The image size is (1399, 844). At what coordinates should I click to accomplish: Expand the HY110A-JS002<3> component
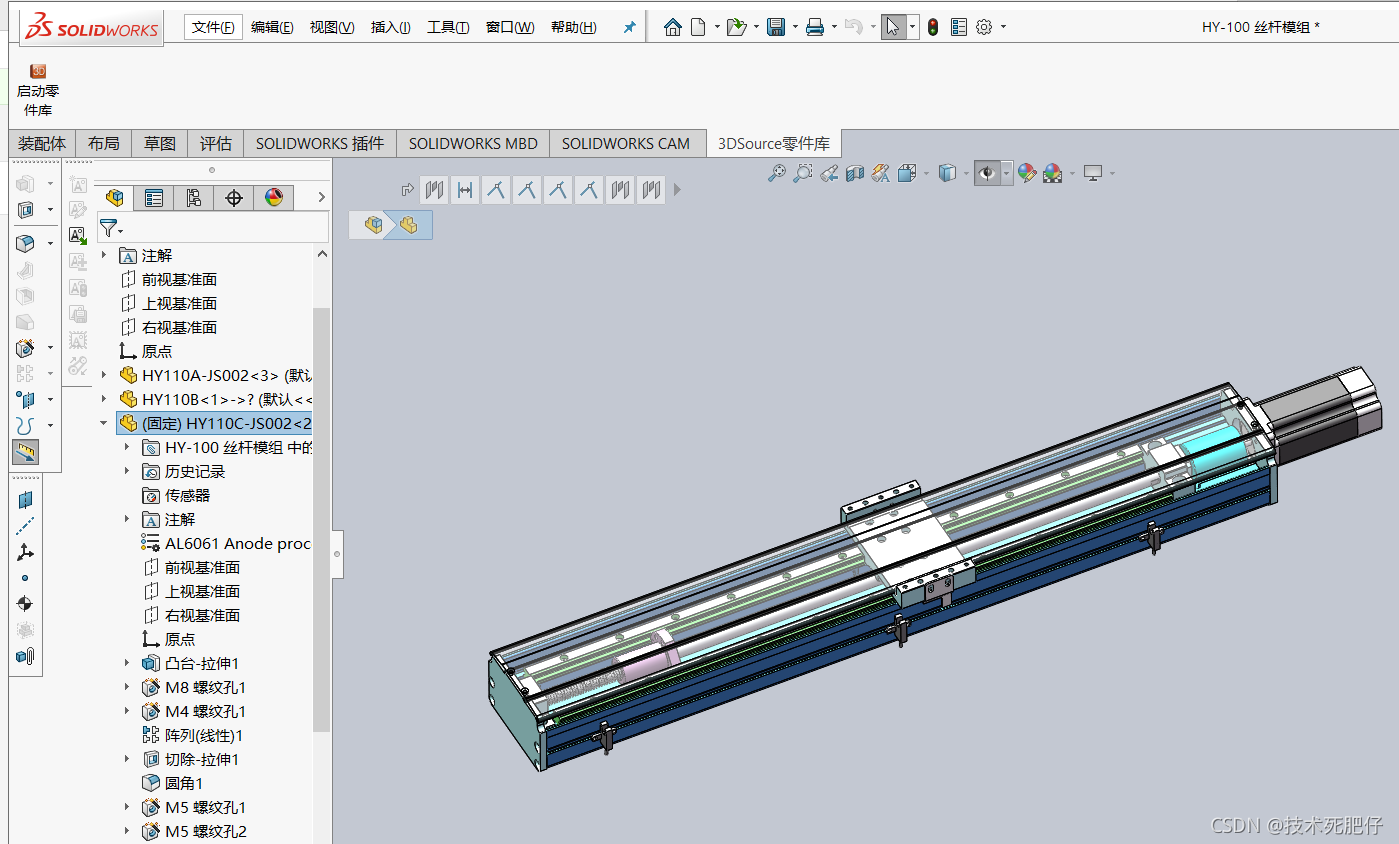104,375
